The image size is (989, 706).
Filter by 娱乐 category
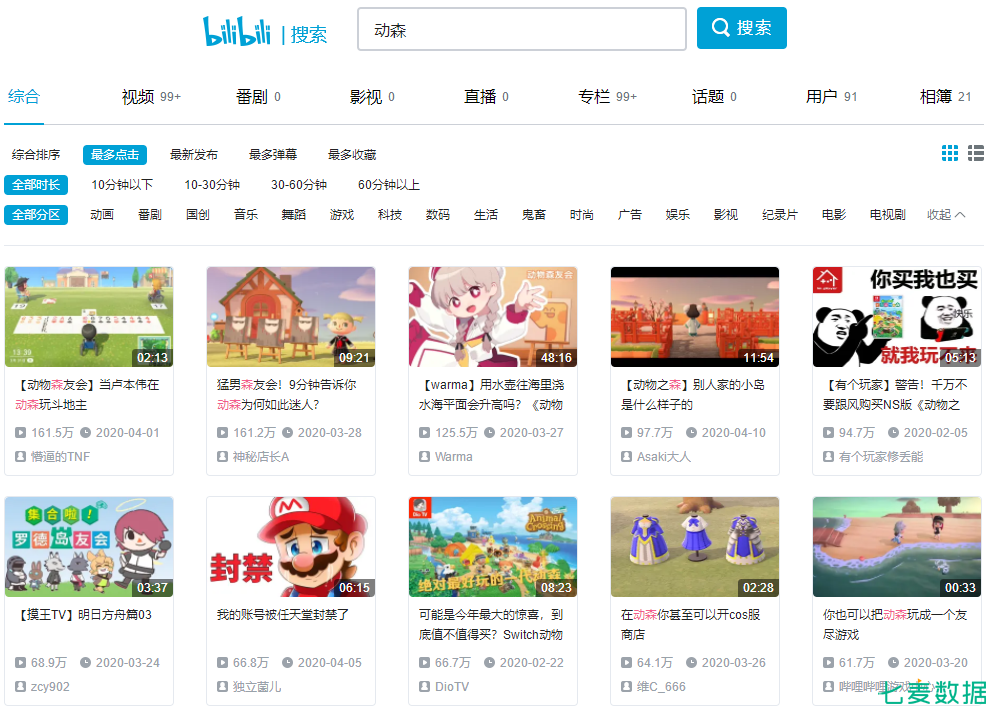pyautogui.click(x=677, y=215)
